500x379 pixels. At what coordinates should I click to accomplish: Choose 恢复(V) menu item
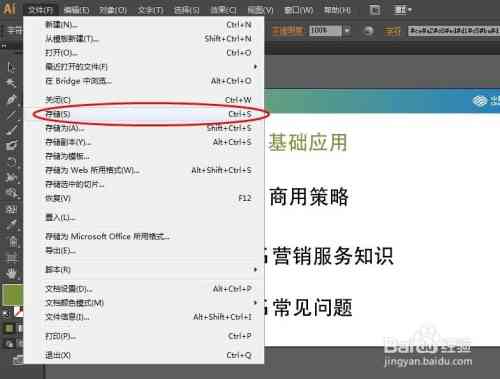(x=144, y=198)
